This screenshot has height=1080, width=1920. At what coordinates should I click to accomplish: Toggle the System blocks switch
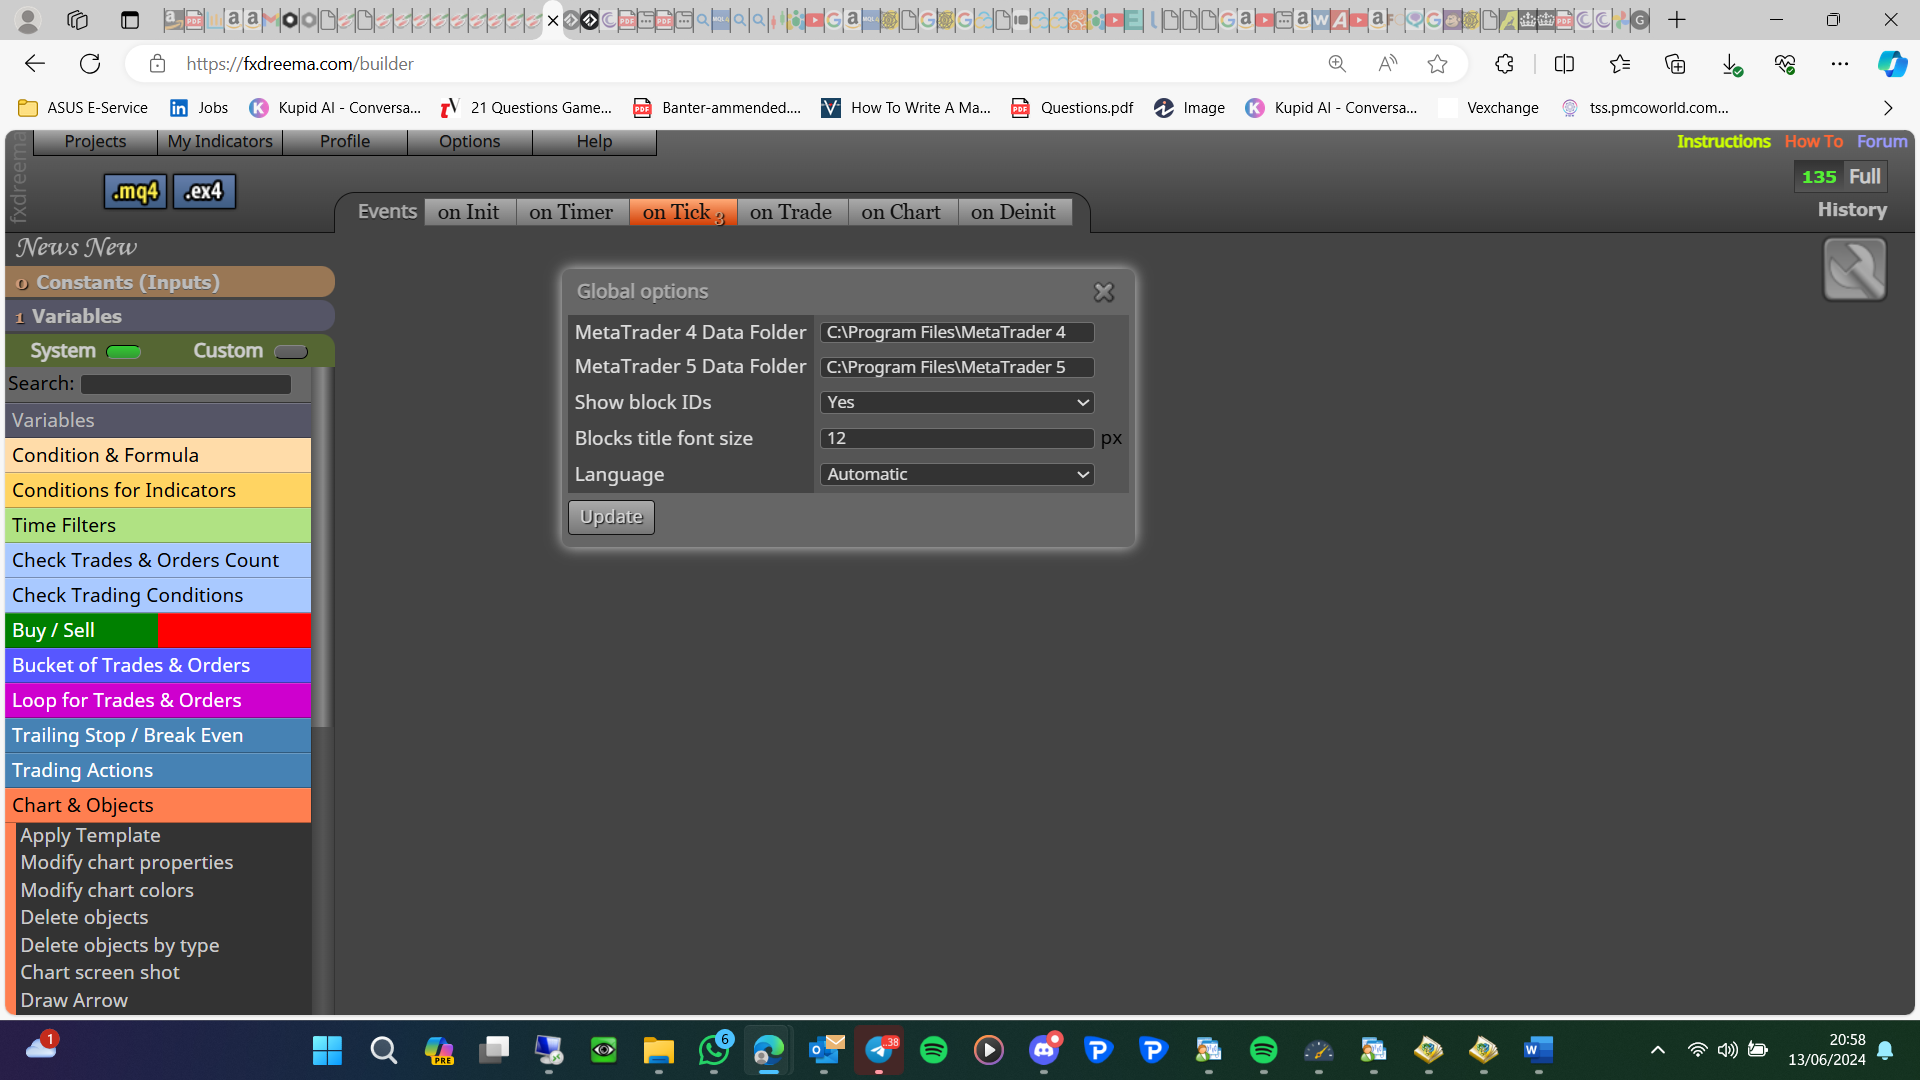pos(124,352)
